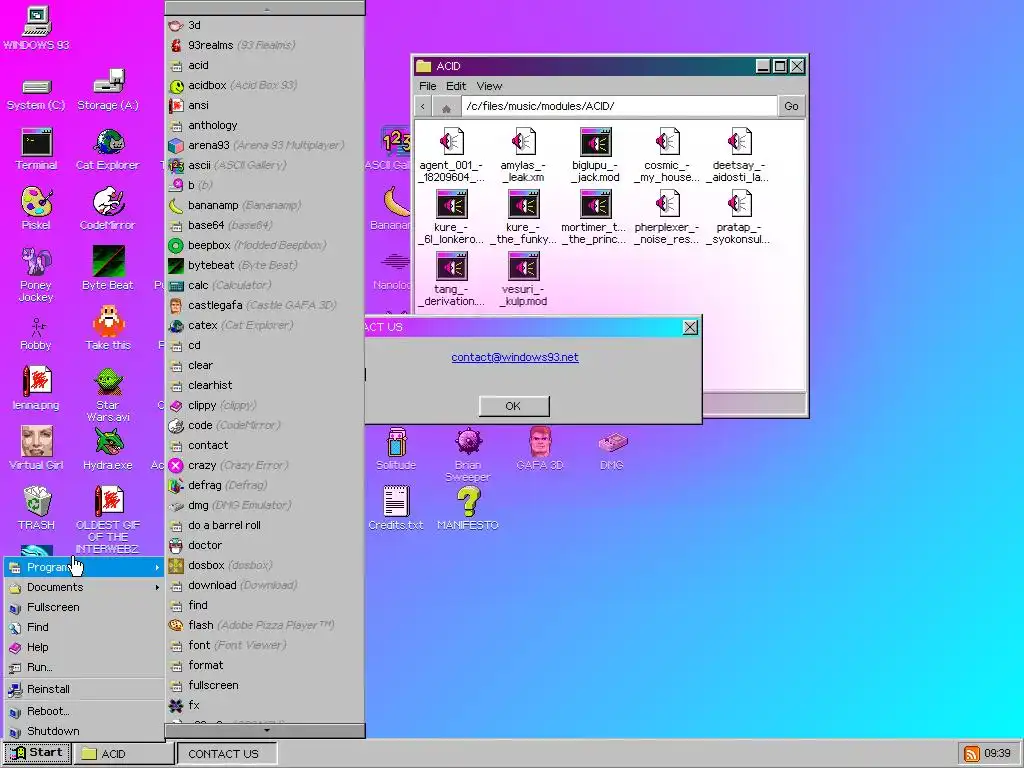Screen dimensions: 1024x768
Task: Click OK in the Contact Us dialog
Action: (x=514, y=406)
